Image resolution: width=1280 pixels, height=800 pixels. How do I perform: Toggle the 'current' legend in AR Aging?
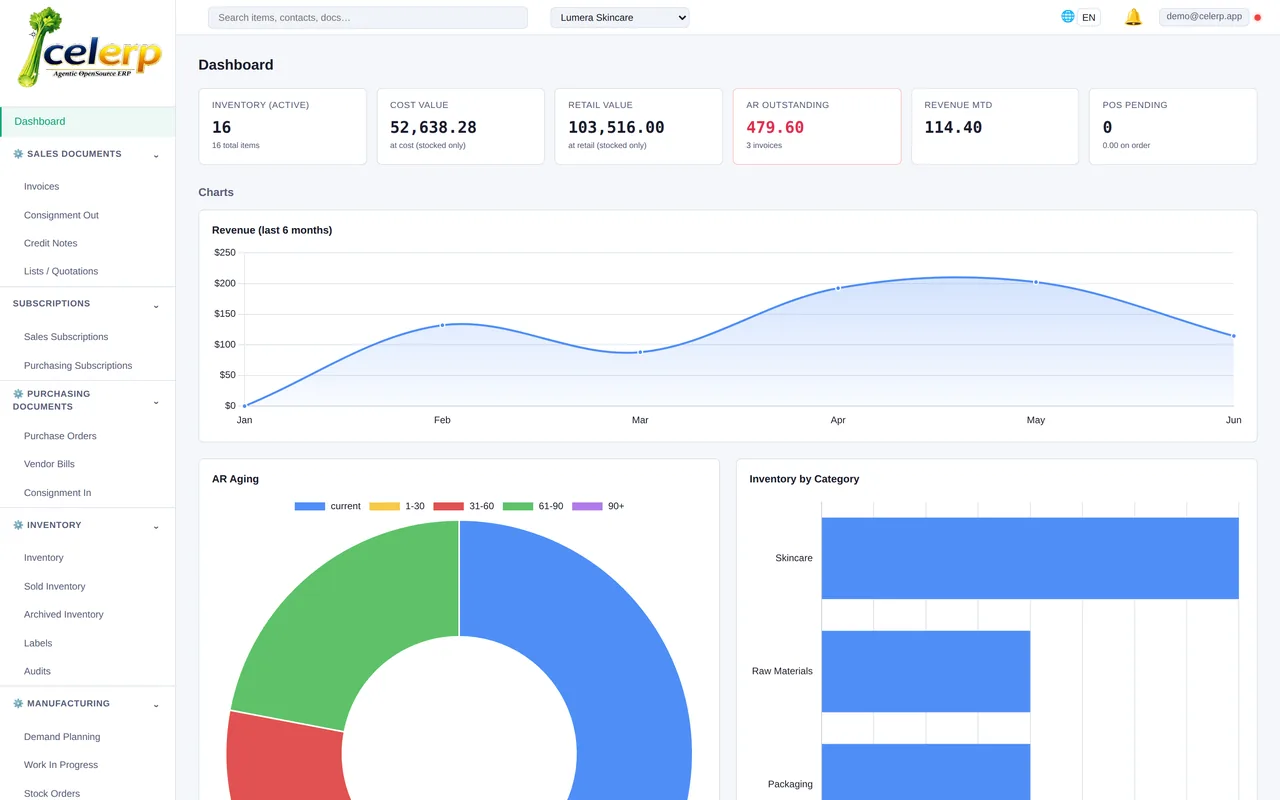pyautogui.click(x=327, y=506)
